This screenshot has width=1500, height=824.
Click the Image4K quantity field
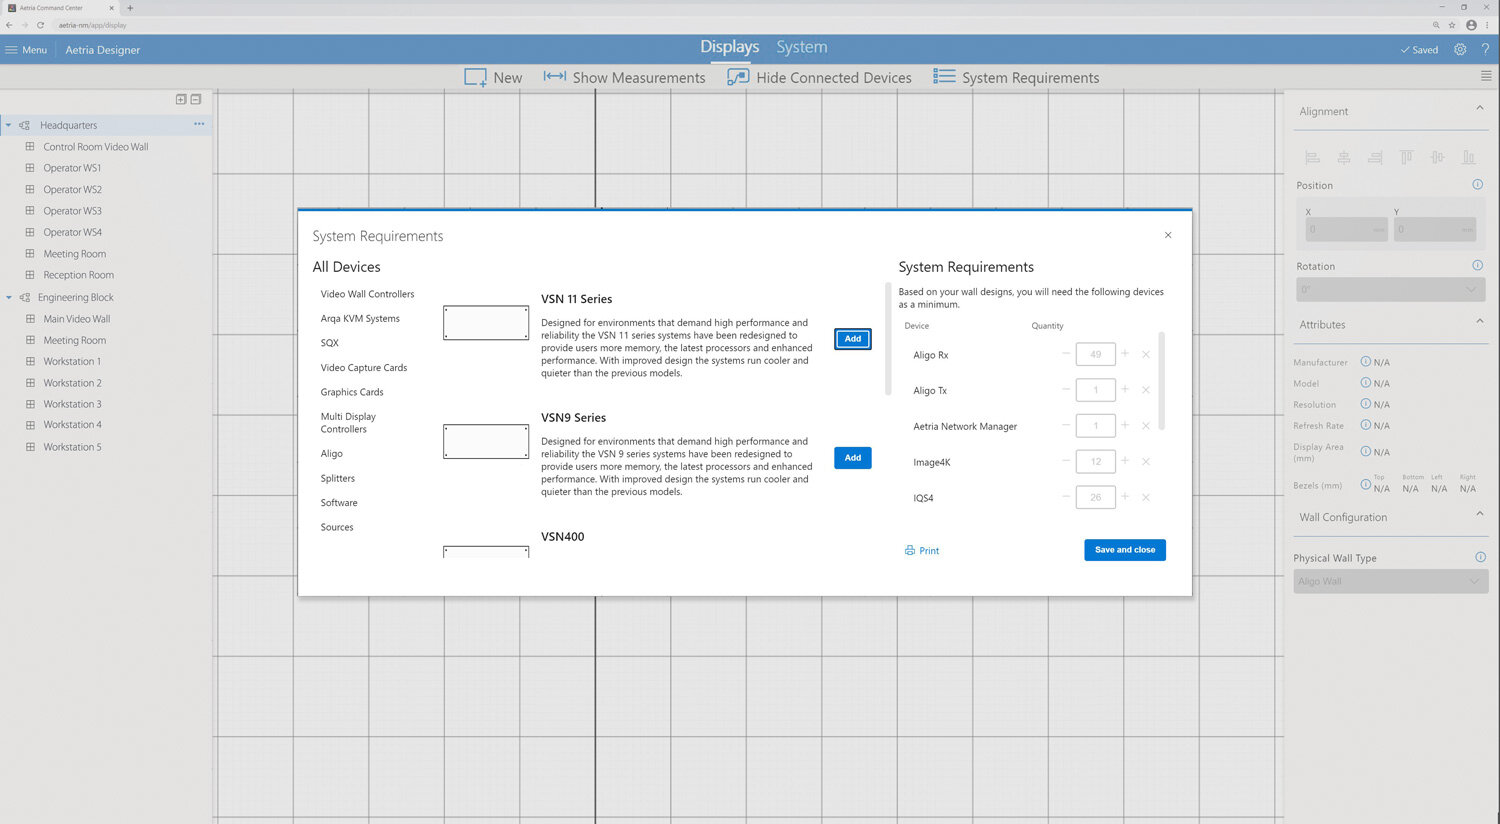(1096, 461)
